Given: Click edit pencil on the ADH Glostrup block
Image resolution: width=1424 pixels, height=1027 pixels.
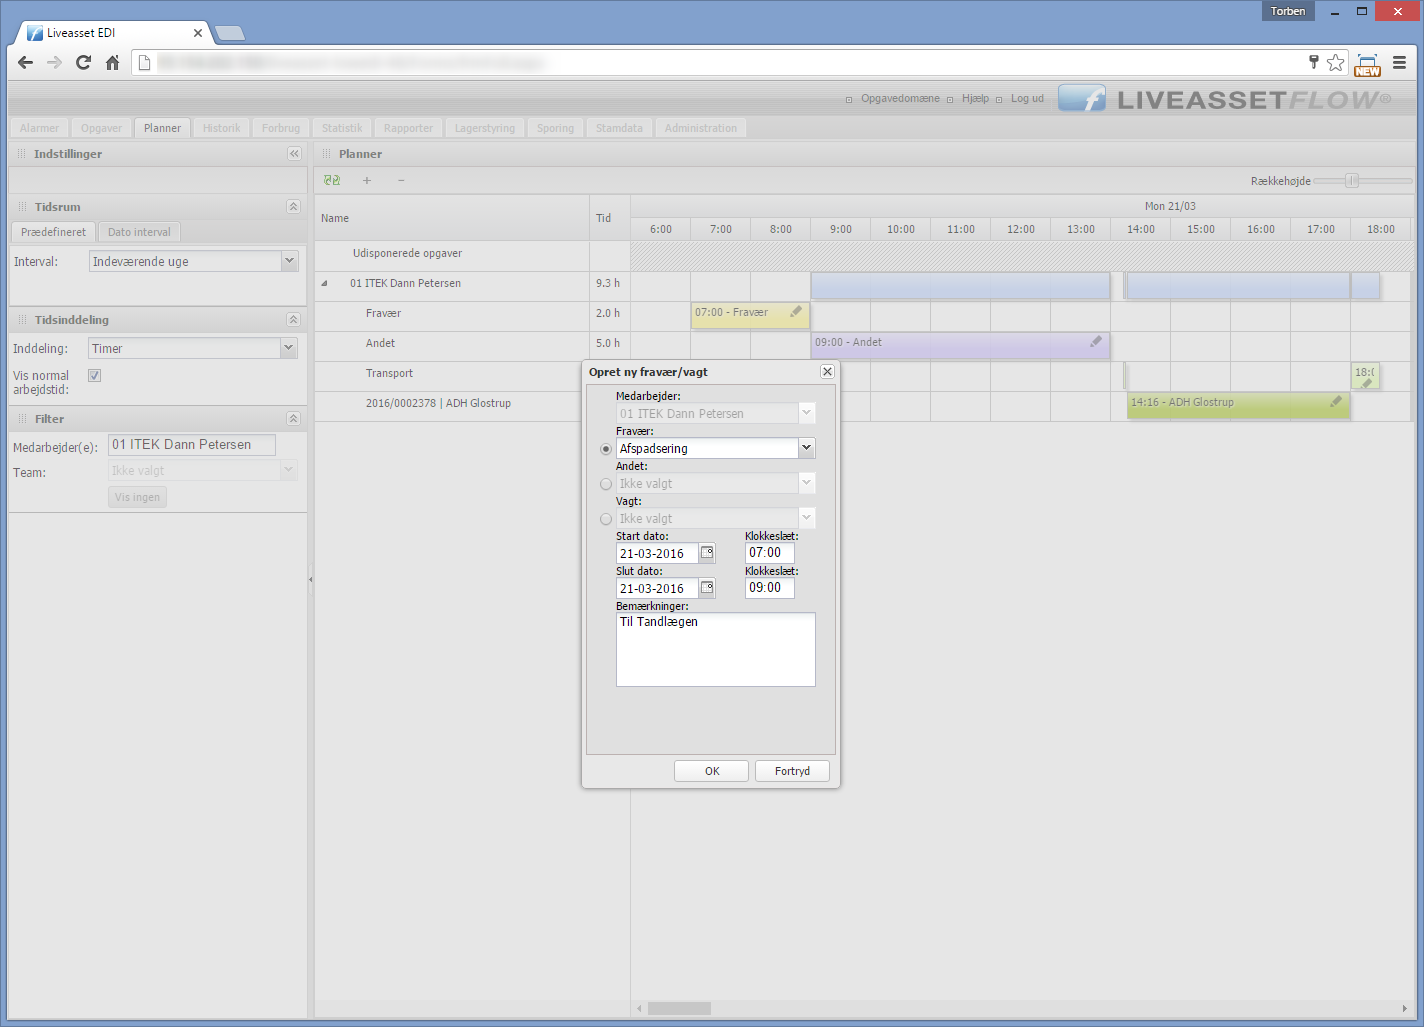Looking at the screenshot, I should pos(1336,402).
